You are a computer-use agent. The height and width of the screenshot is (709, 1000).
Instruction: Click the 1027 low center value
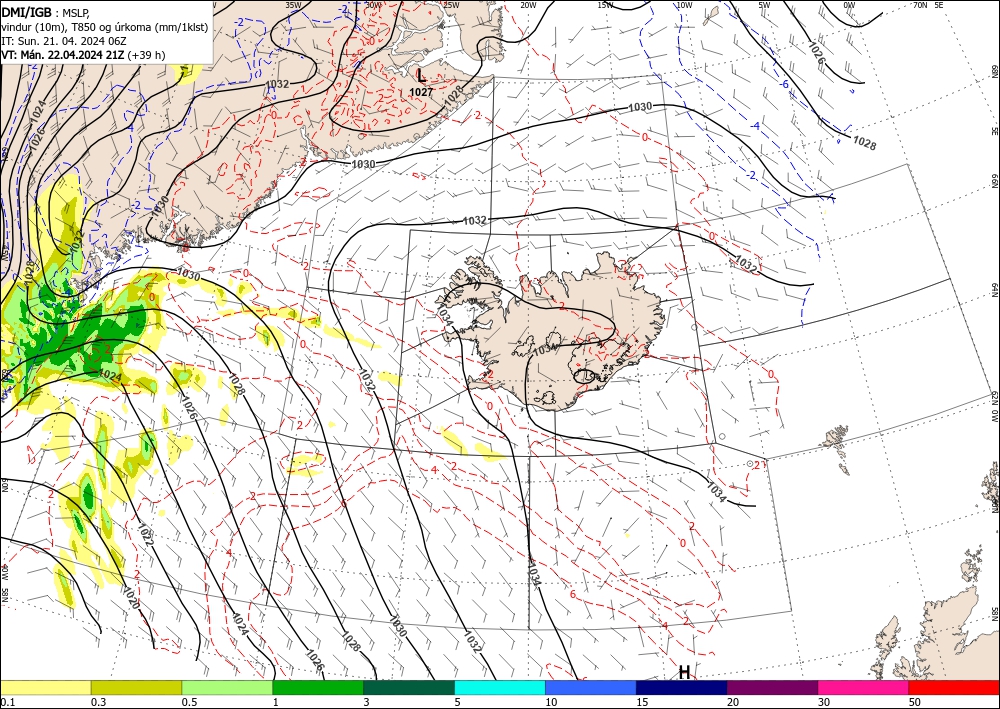tap(421, 92)
